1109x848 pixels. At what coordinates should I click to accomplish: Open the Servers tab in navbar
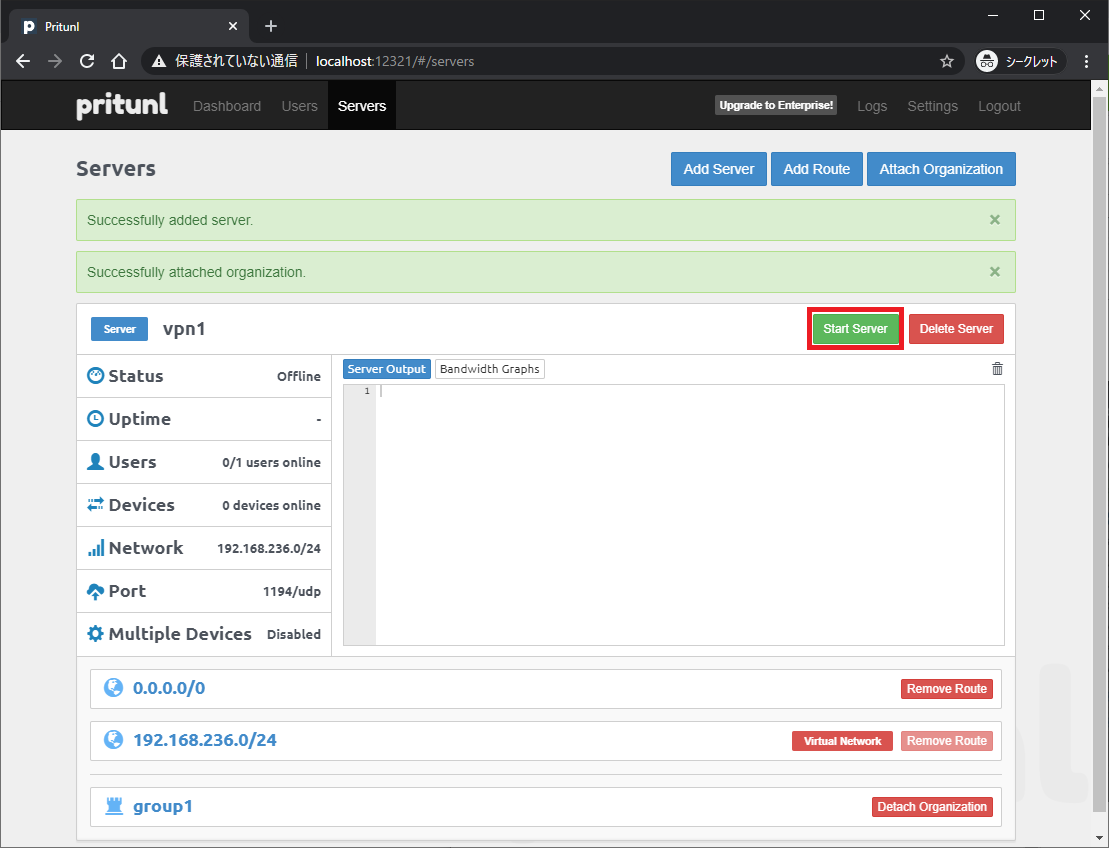(361, 106)
